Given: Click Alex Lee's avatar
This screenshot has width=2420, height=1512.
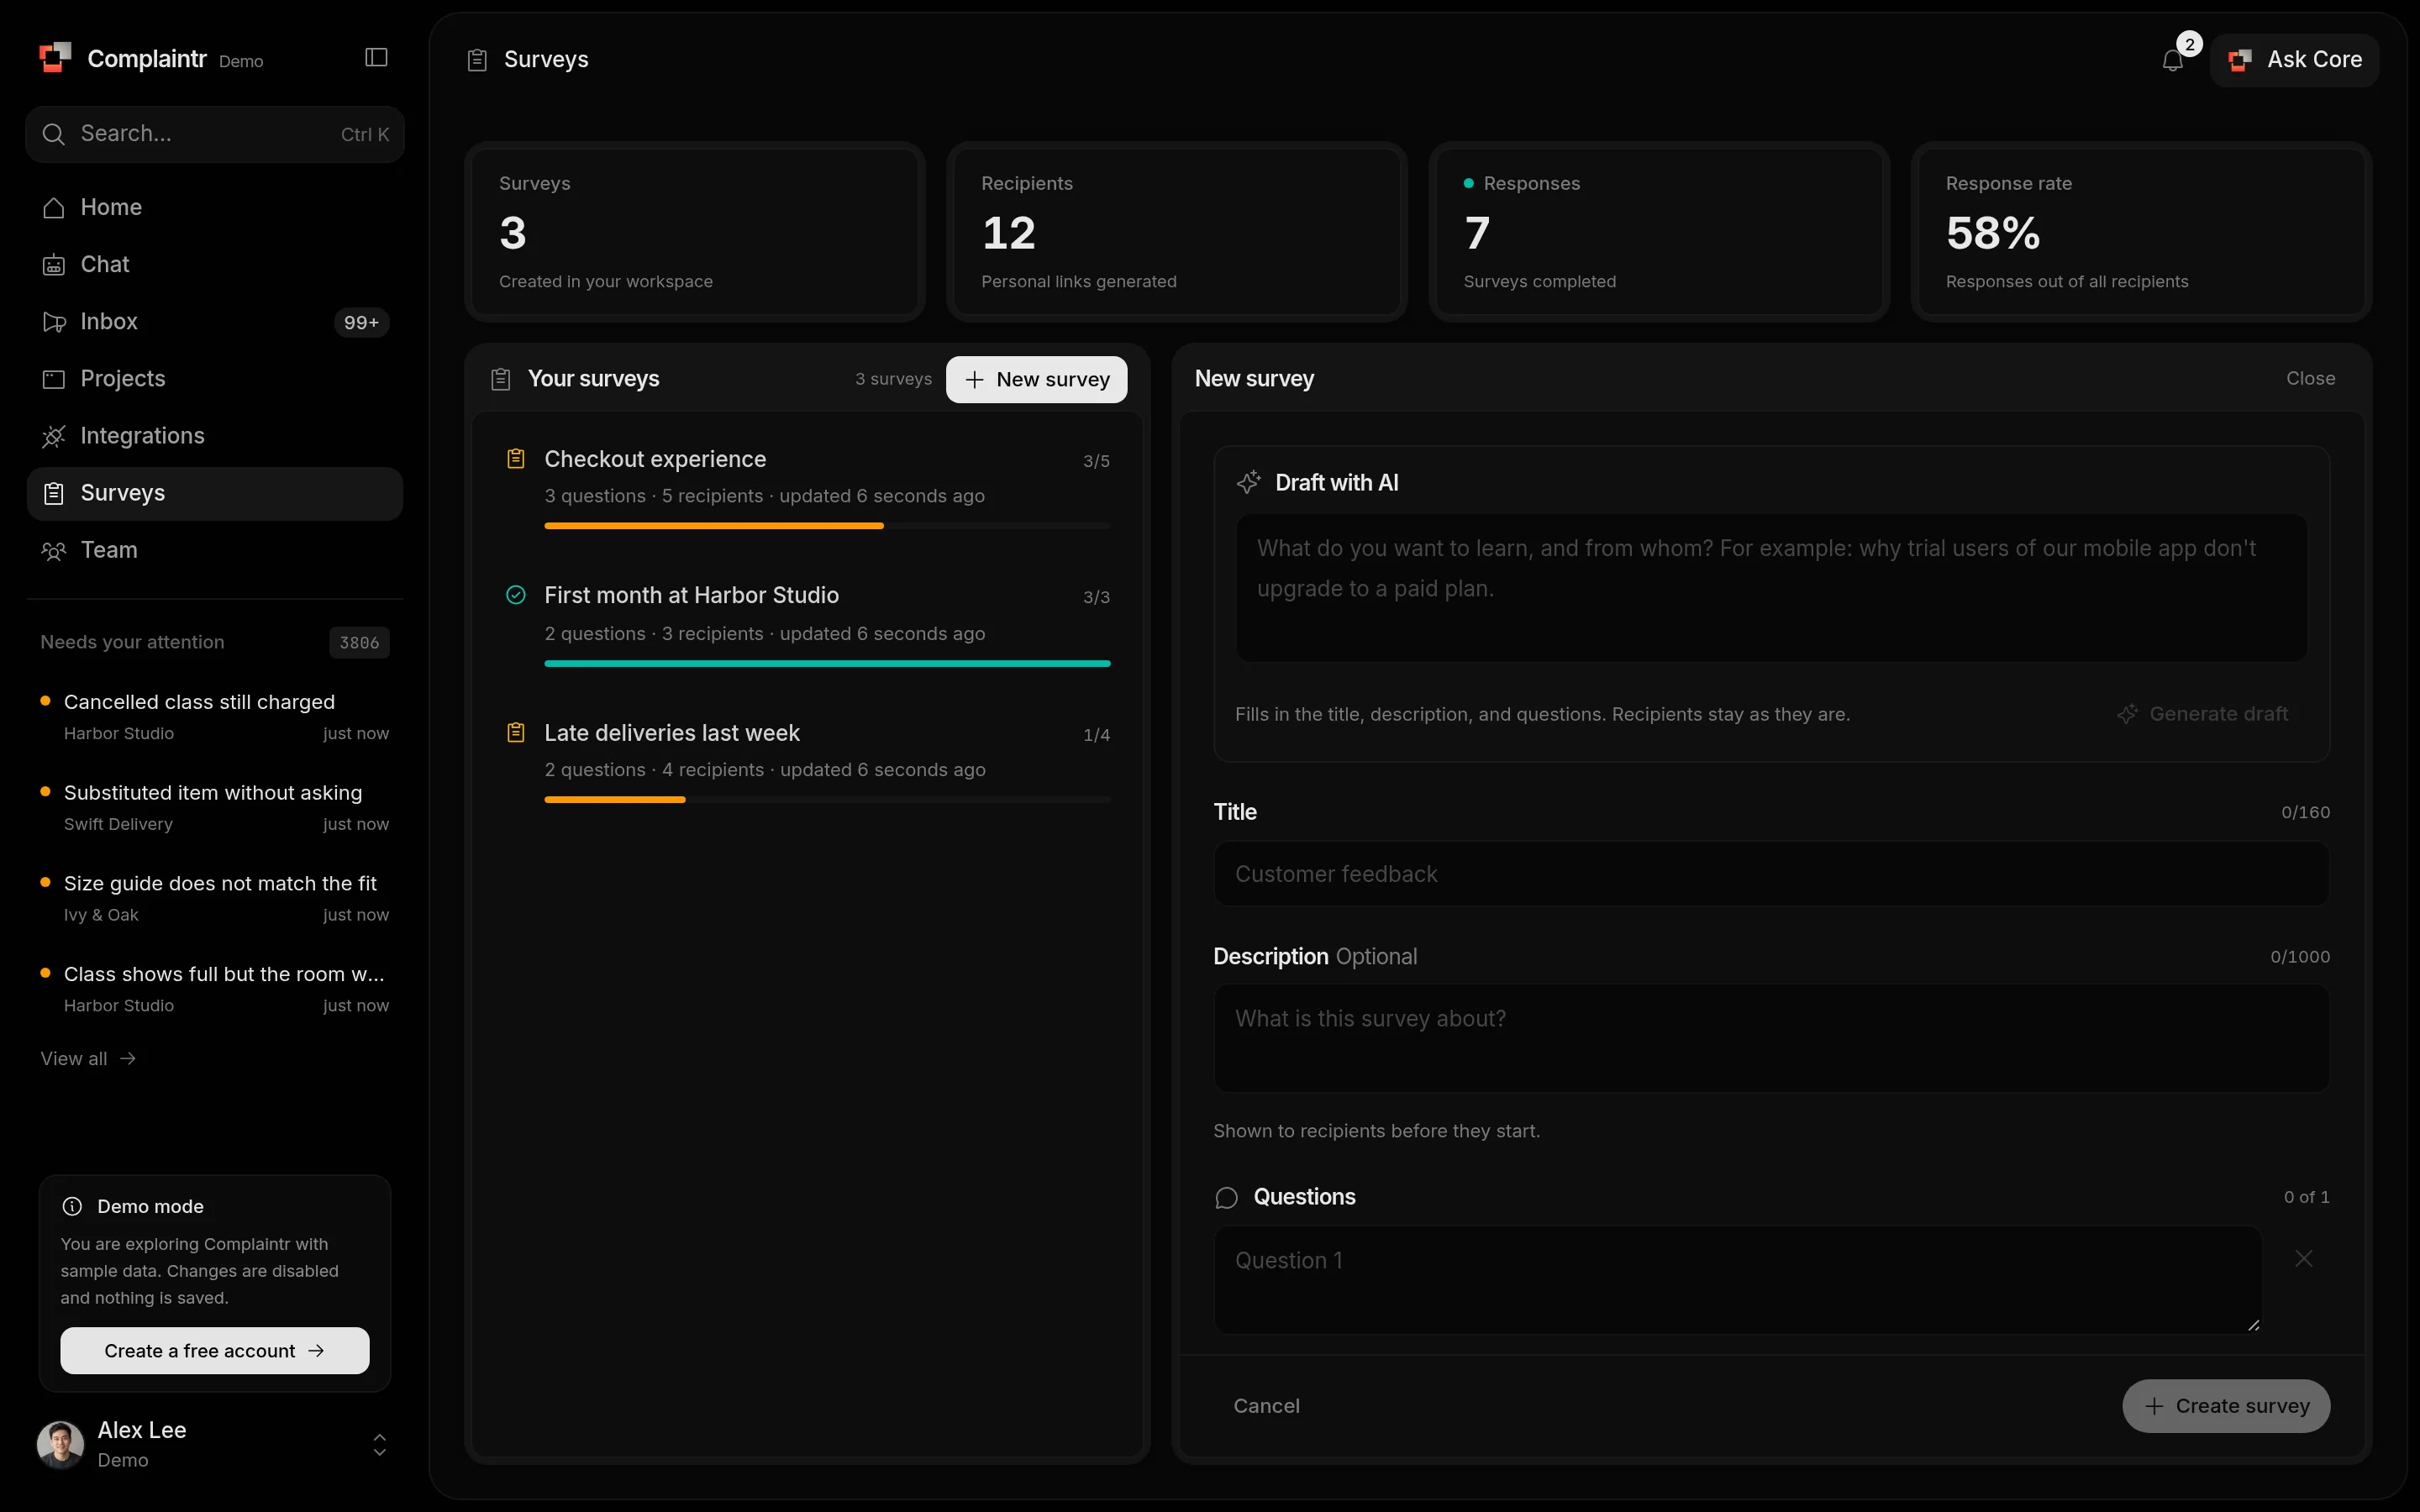Looking at the screenshot, I should (60, 1444).
